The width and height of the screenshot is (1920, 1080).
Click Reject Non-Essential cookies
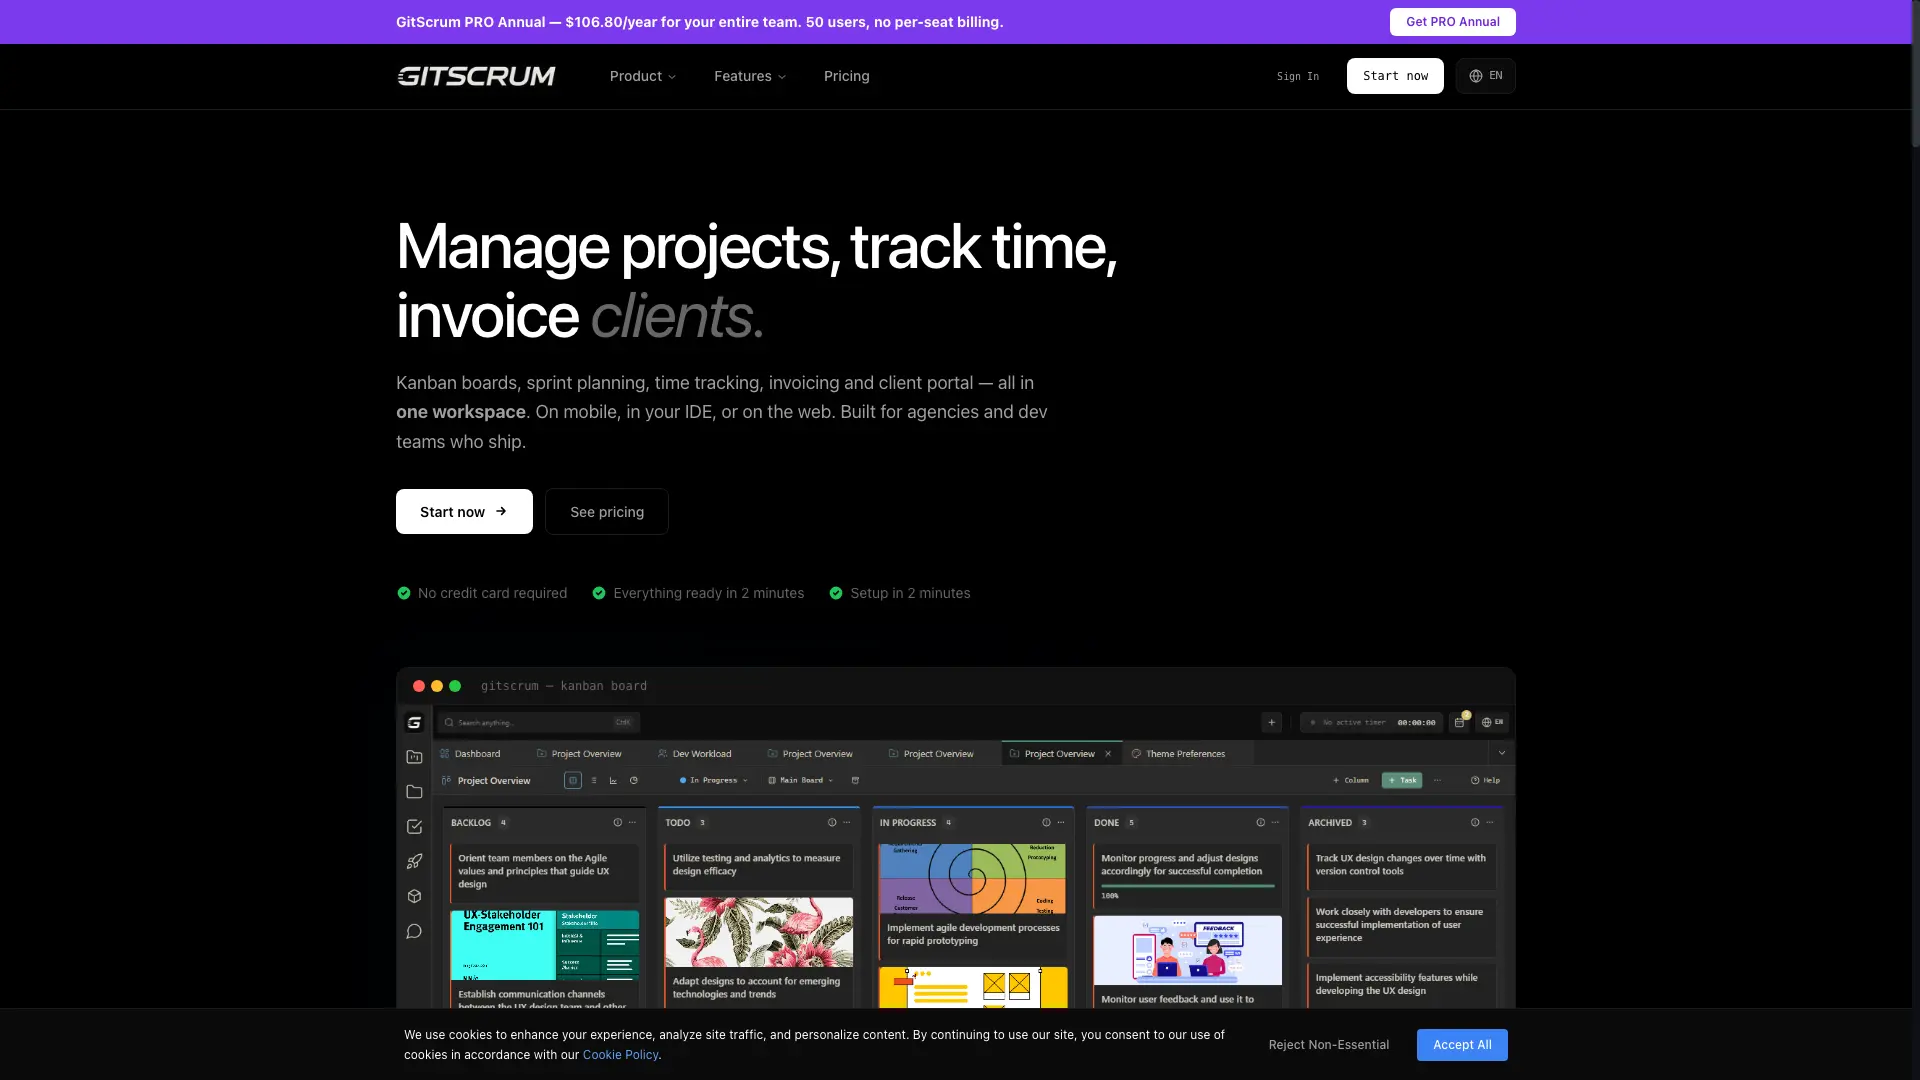pyautogui.click(x=1329, y=1044)
